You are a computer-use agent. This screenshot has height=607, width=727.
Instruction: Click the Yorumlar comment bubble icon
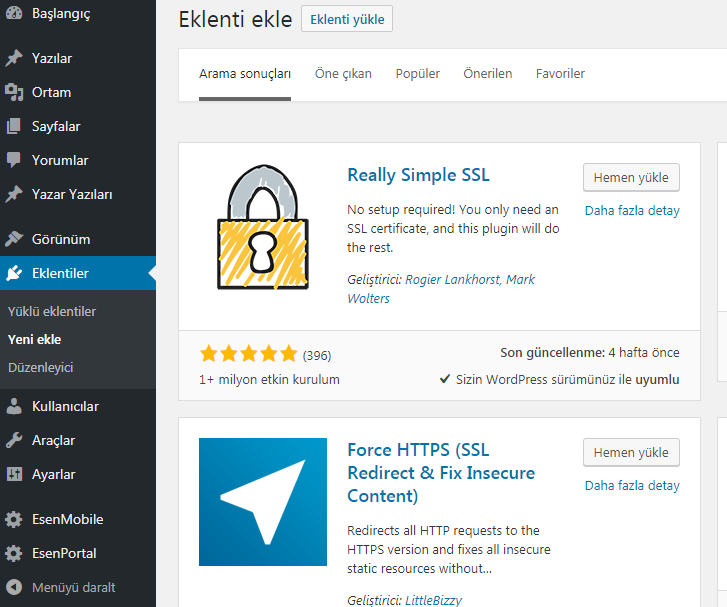click(14, 160)
